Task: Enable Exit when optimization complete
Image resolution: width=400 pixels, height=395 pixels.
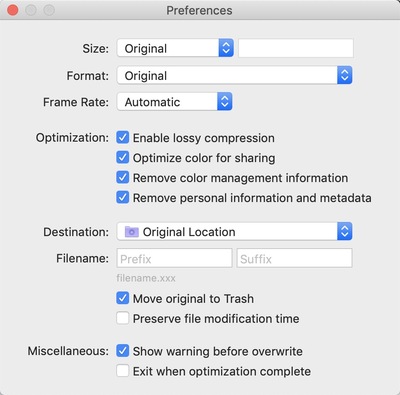Action: 123,371
